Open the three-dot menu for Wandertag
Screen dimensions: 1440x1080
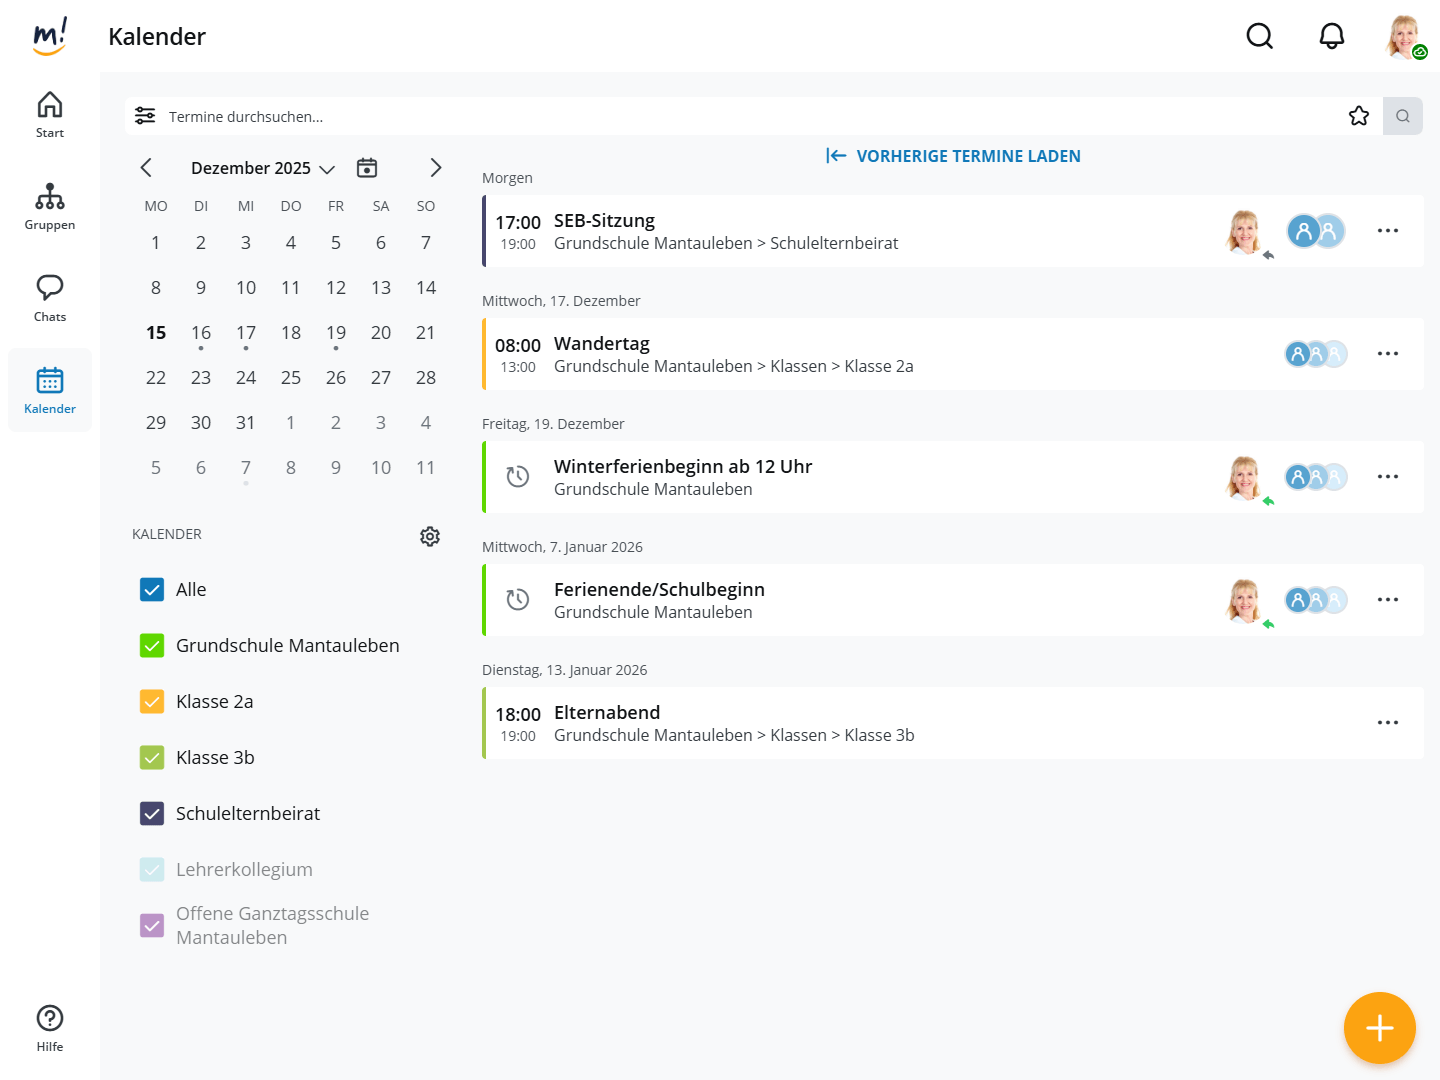[x=1387, y=354]
